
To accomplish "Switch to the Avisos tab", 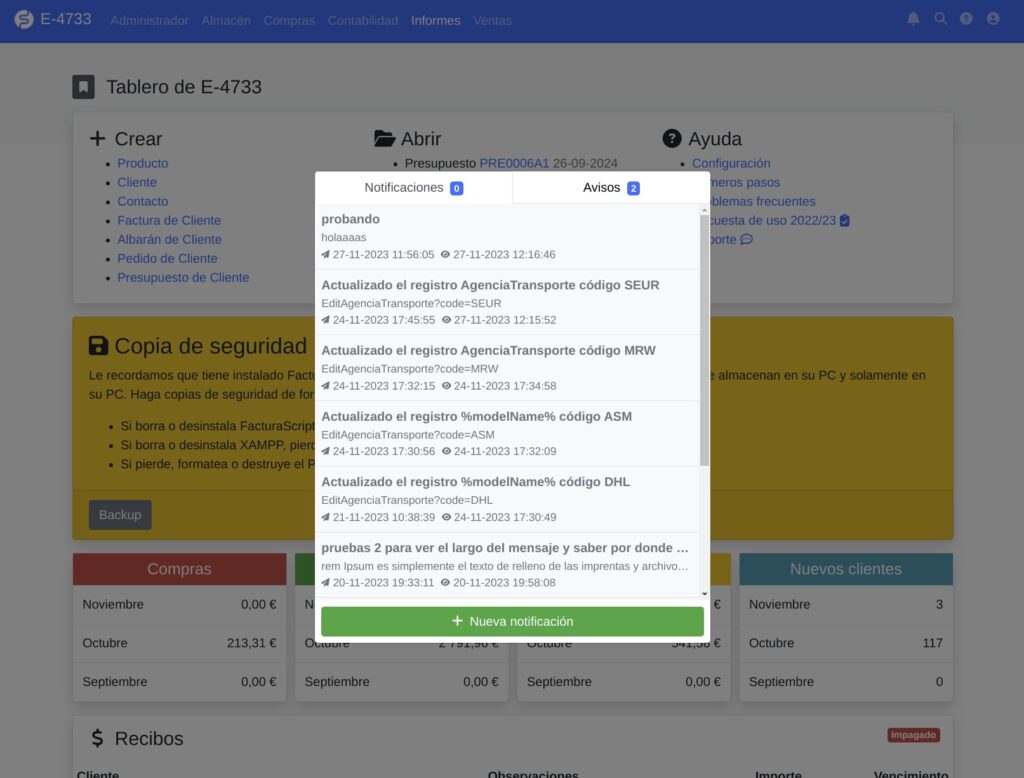I will [611, 188].
